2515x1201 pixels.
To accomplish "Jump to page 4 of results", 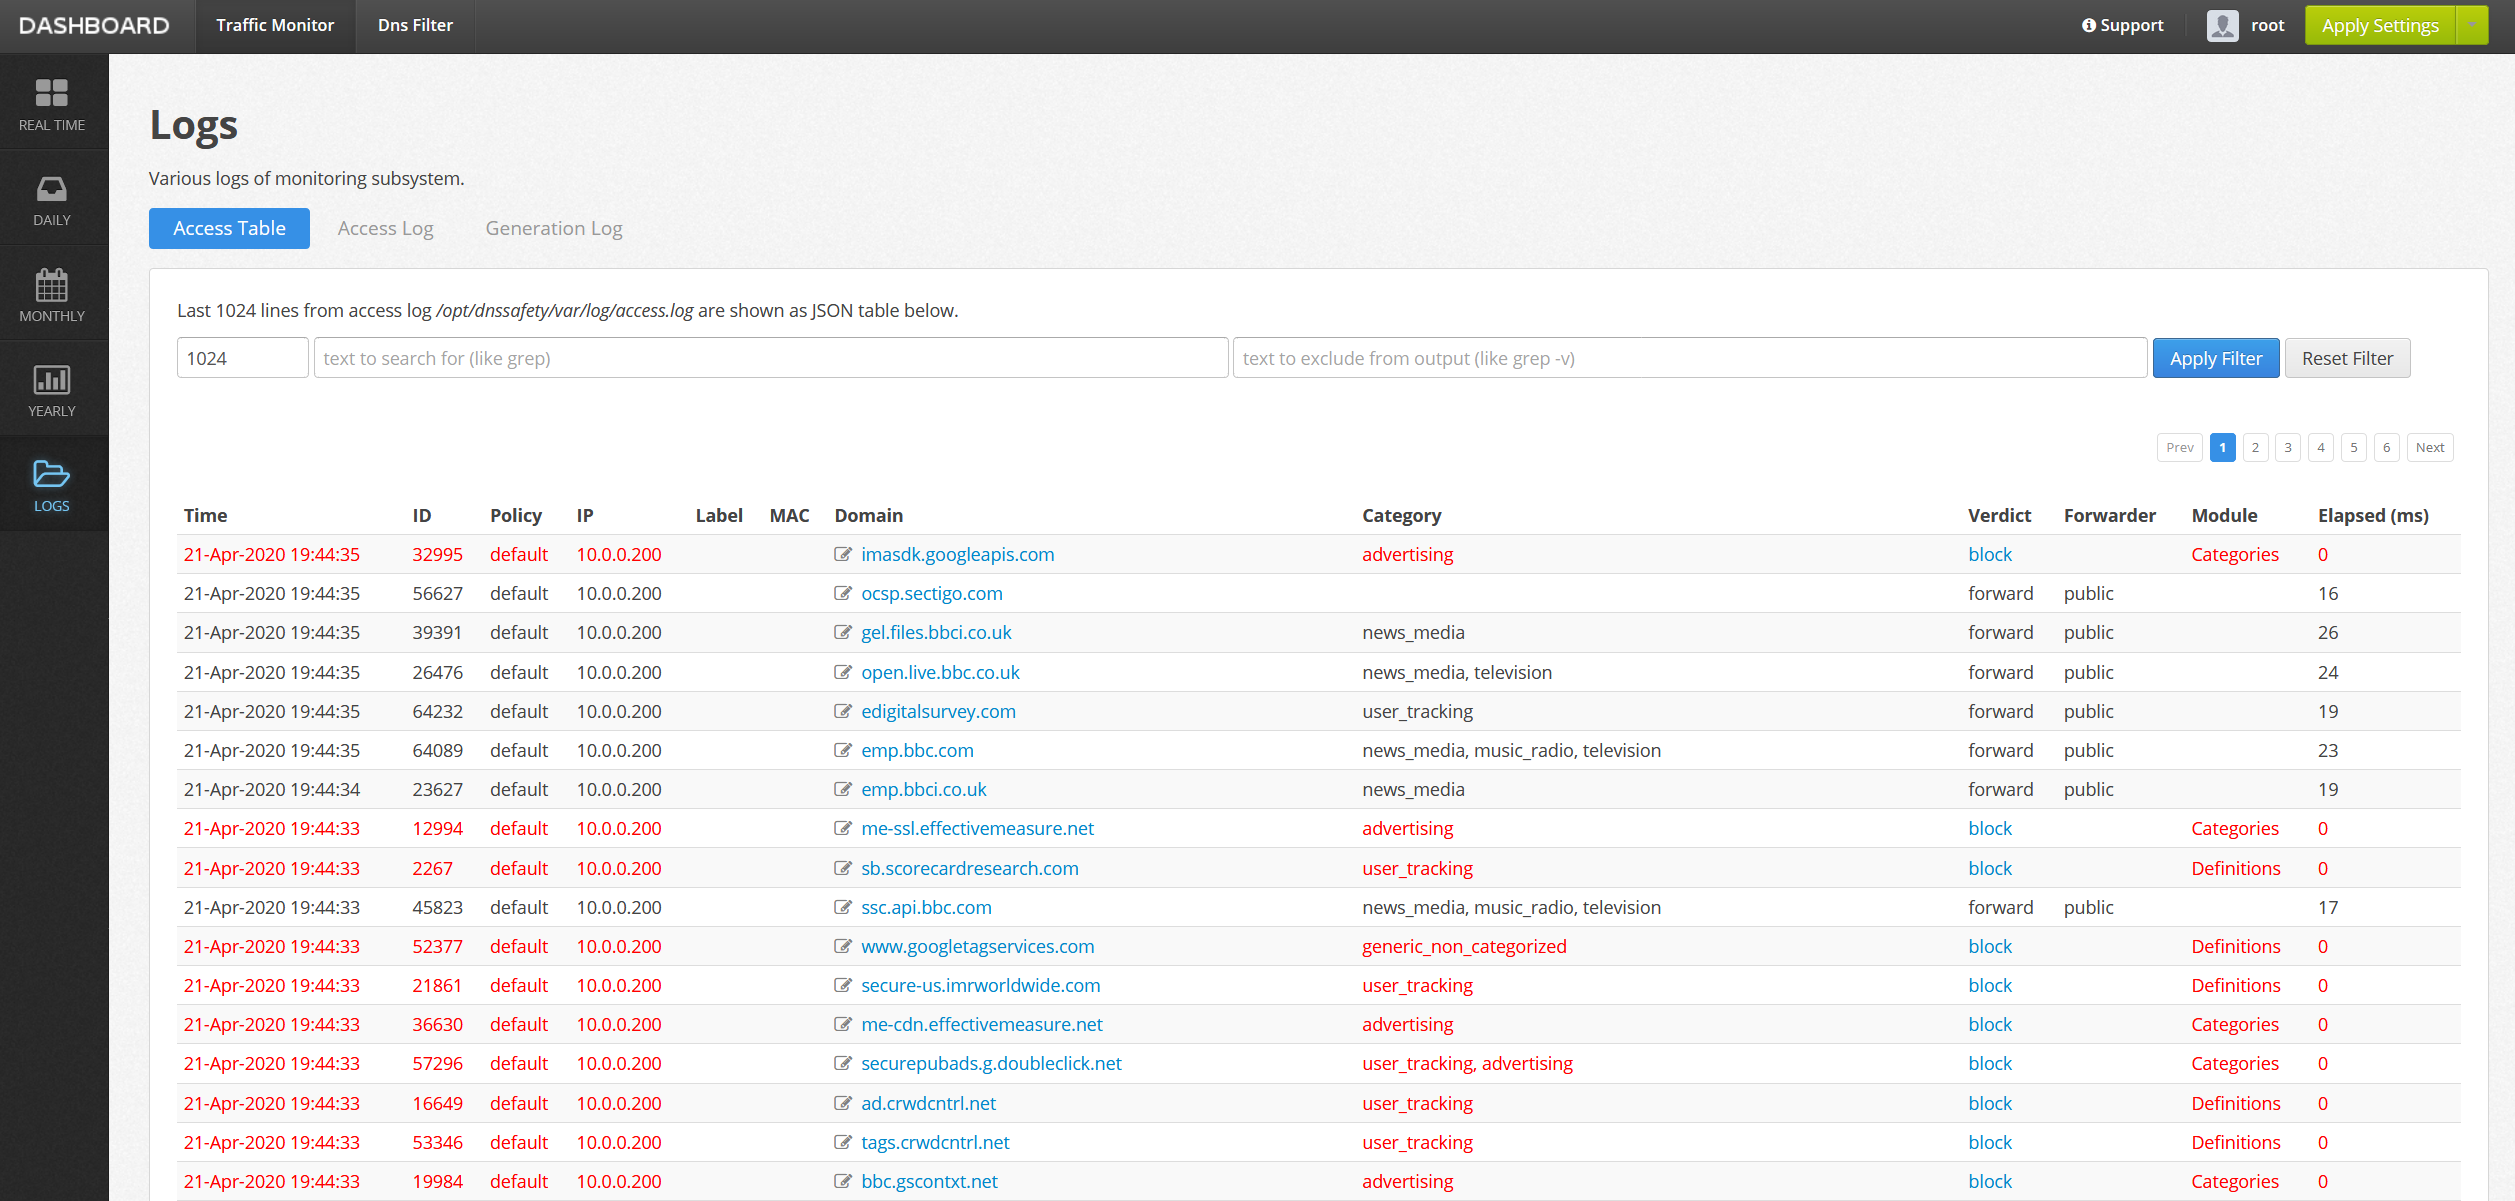I will click(x=2321, y=447).
